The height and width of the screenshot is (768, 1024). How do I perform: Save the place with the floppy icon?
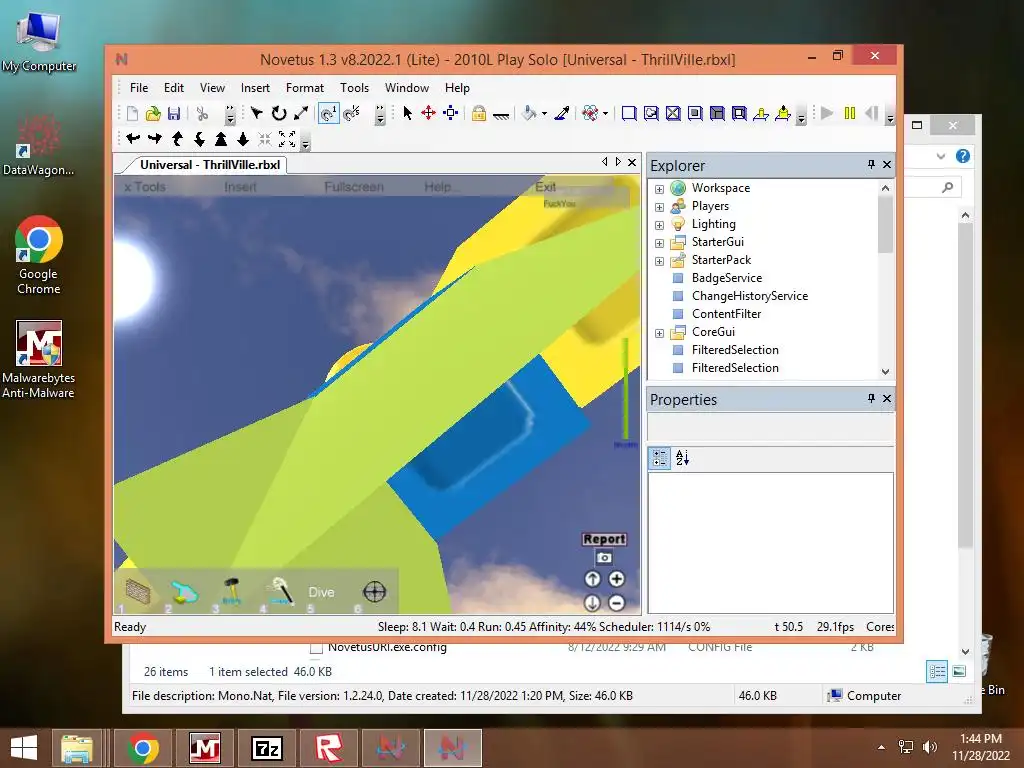tap(174, 114)
